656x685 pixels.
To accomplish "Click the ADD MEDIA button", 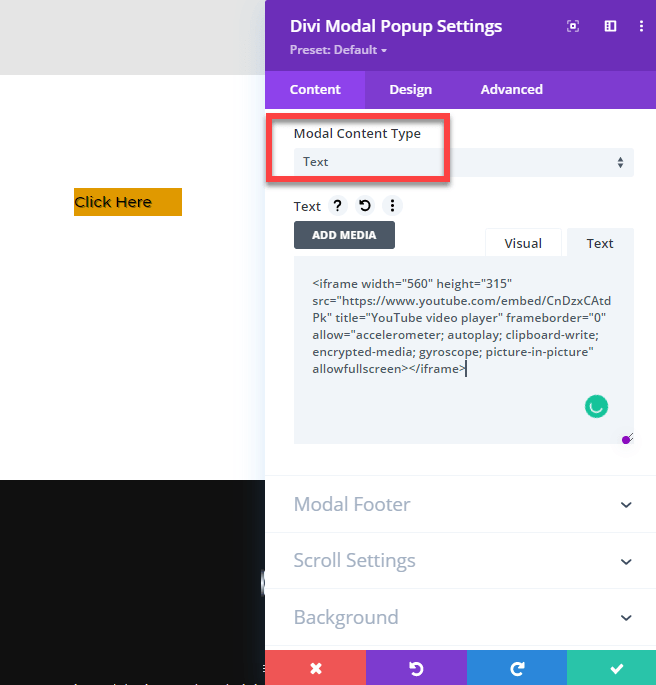I will [x=344, y=235].
